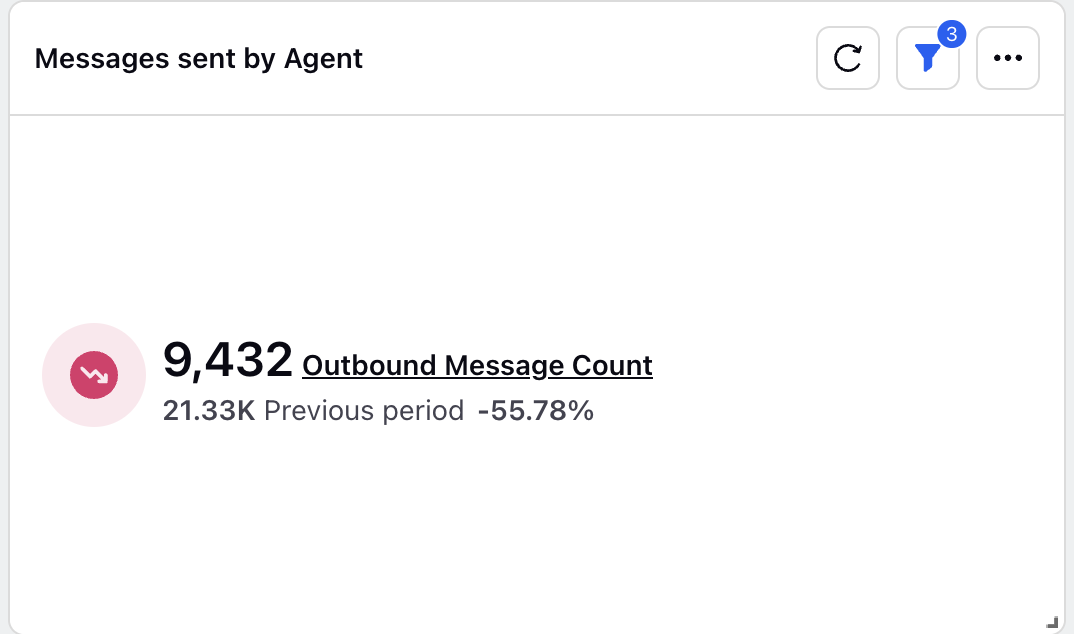
Task: Click empty widget body area above metric
Action: (x=537, y=219)
